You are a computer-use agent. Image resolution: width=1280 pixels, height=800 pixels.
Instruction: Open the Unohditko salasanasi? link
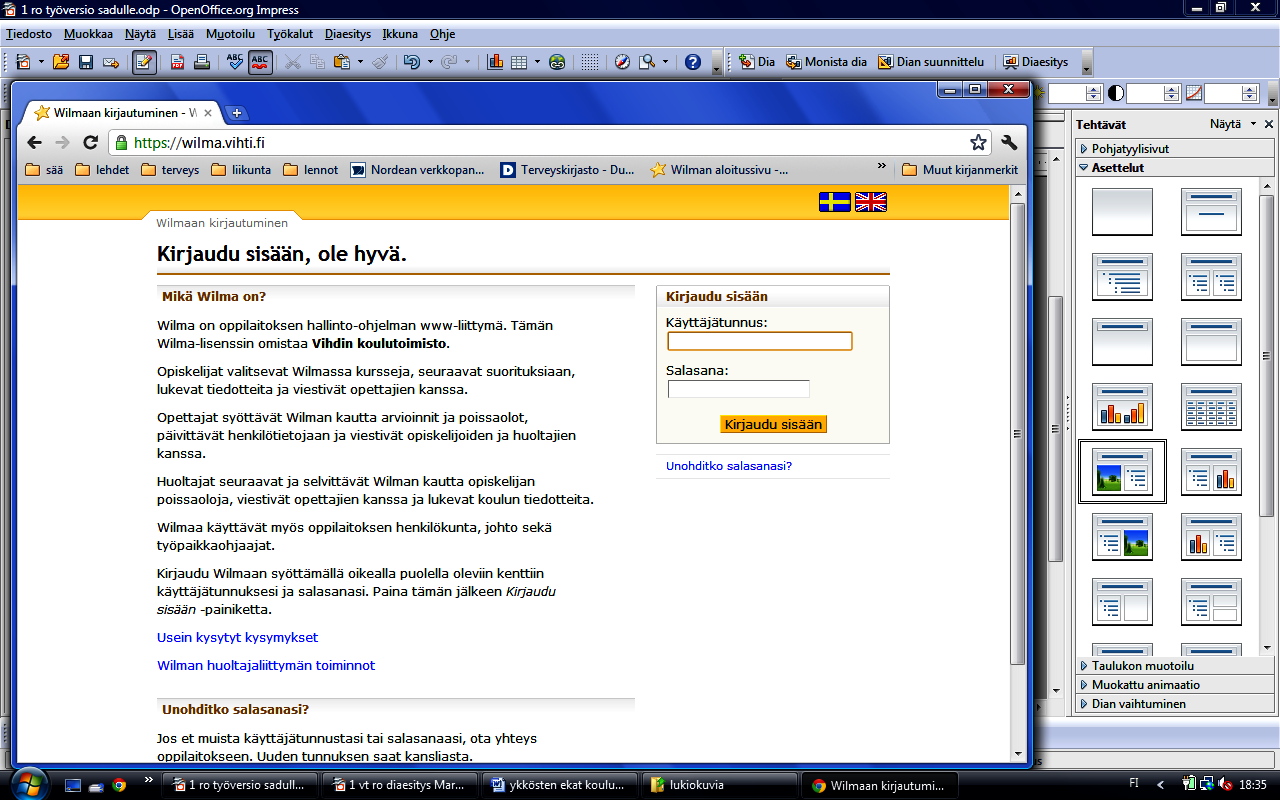coord(729,466)
